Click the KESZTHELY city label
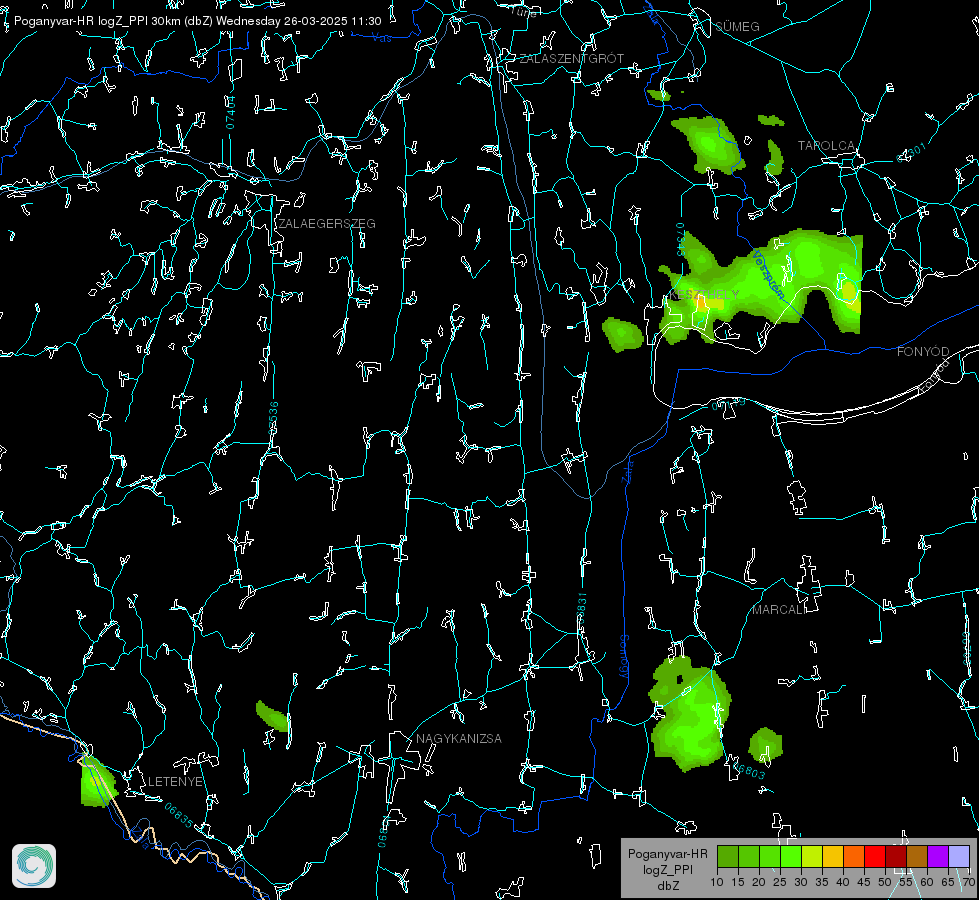The width and height of the screenshot is (979, 900). [704, 294]
